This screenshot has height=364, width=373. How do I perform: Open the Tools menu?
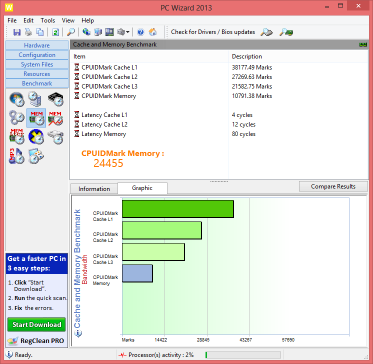[x=48, y=20]
